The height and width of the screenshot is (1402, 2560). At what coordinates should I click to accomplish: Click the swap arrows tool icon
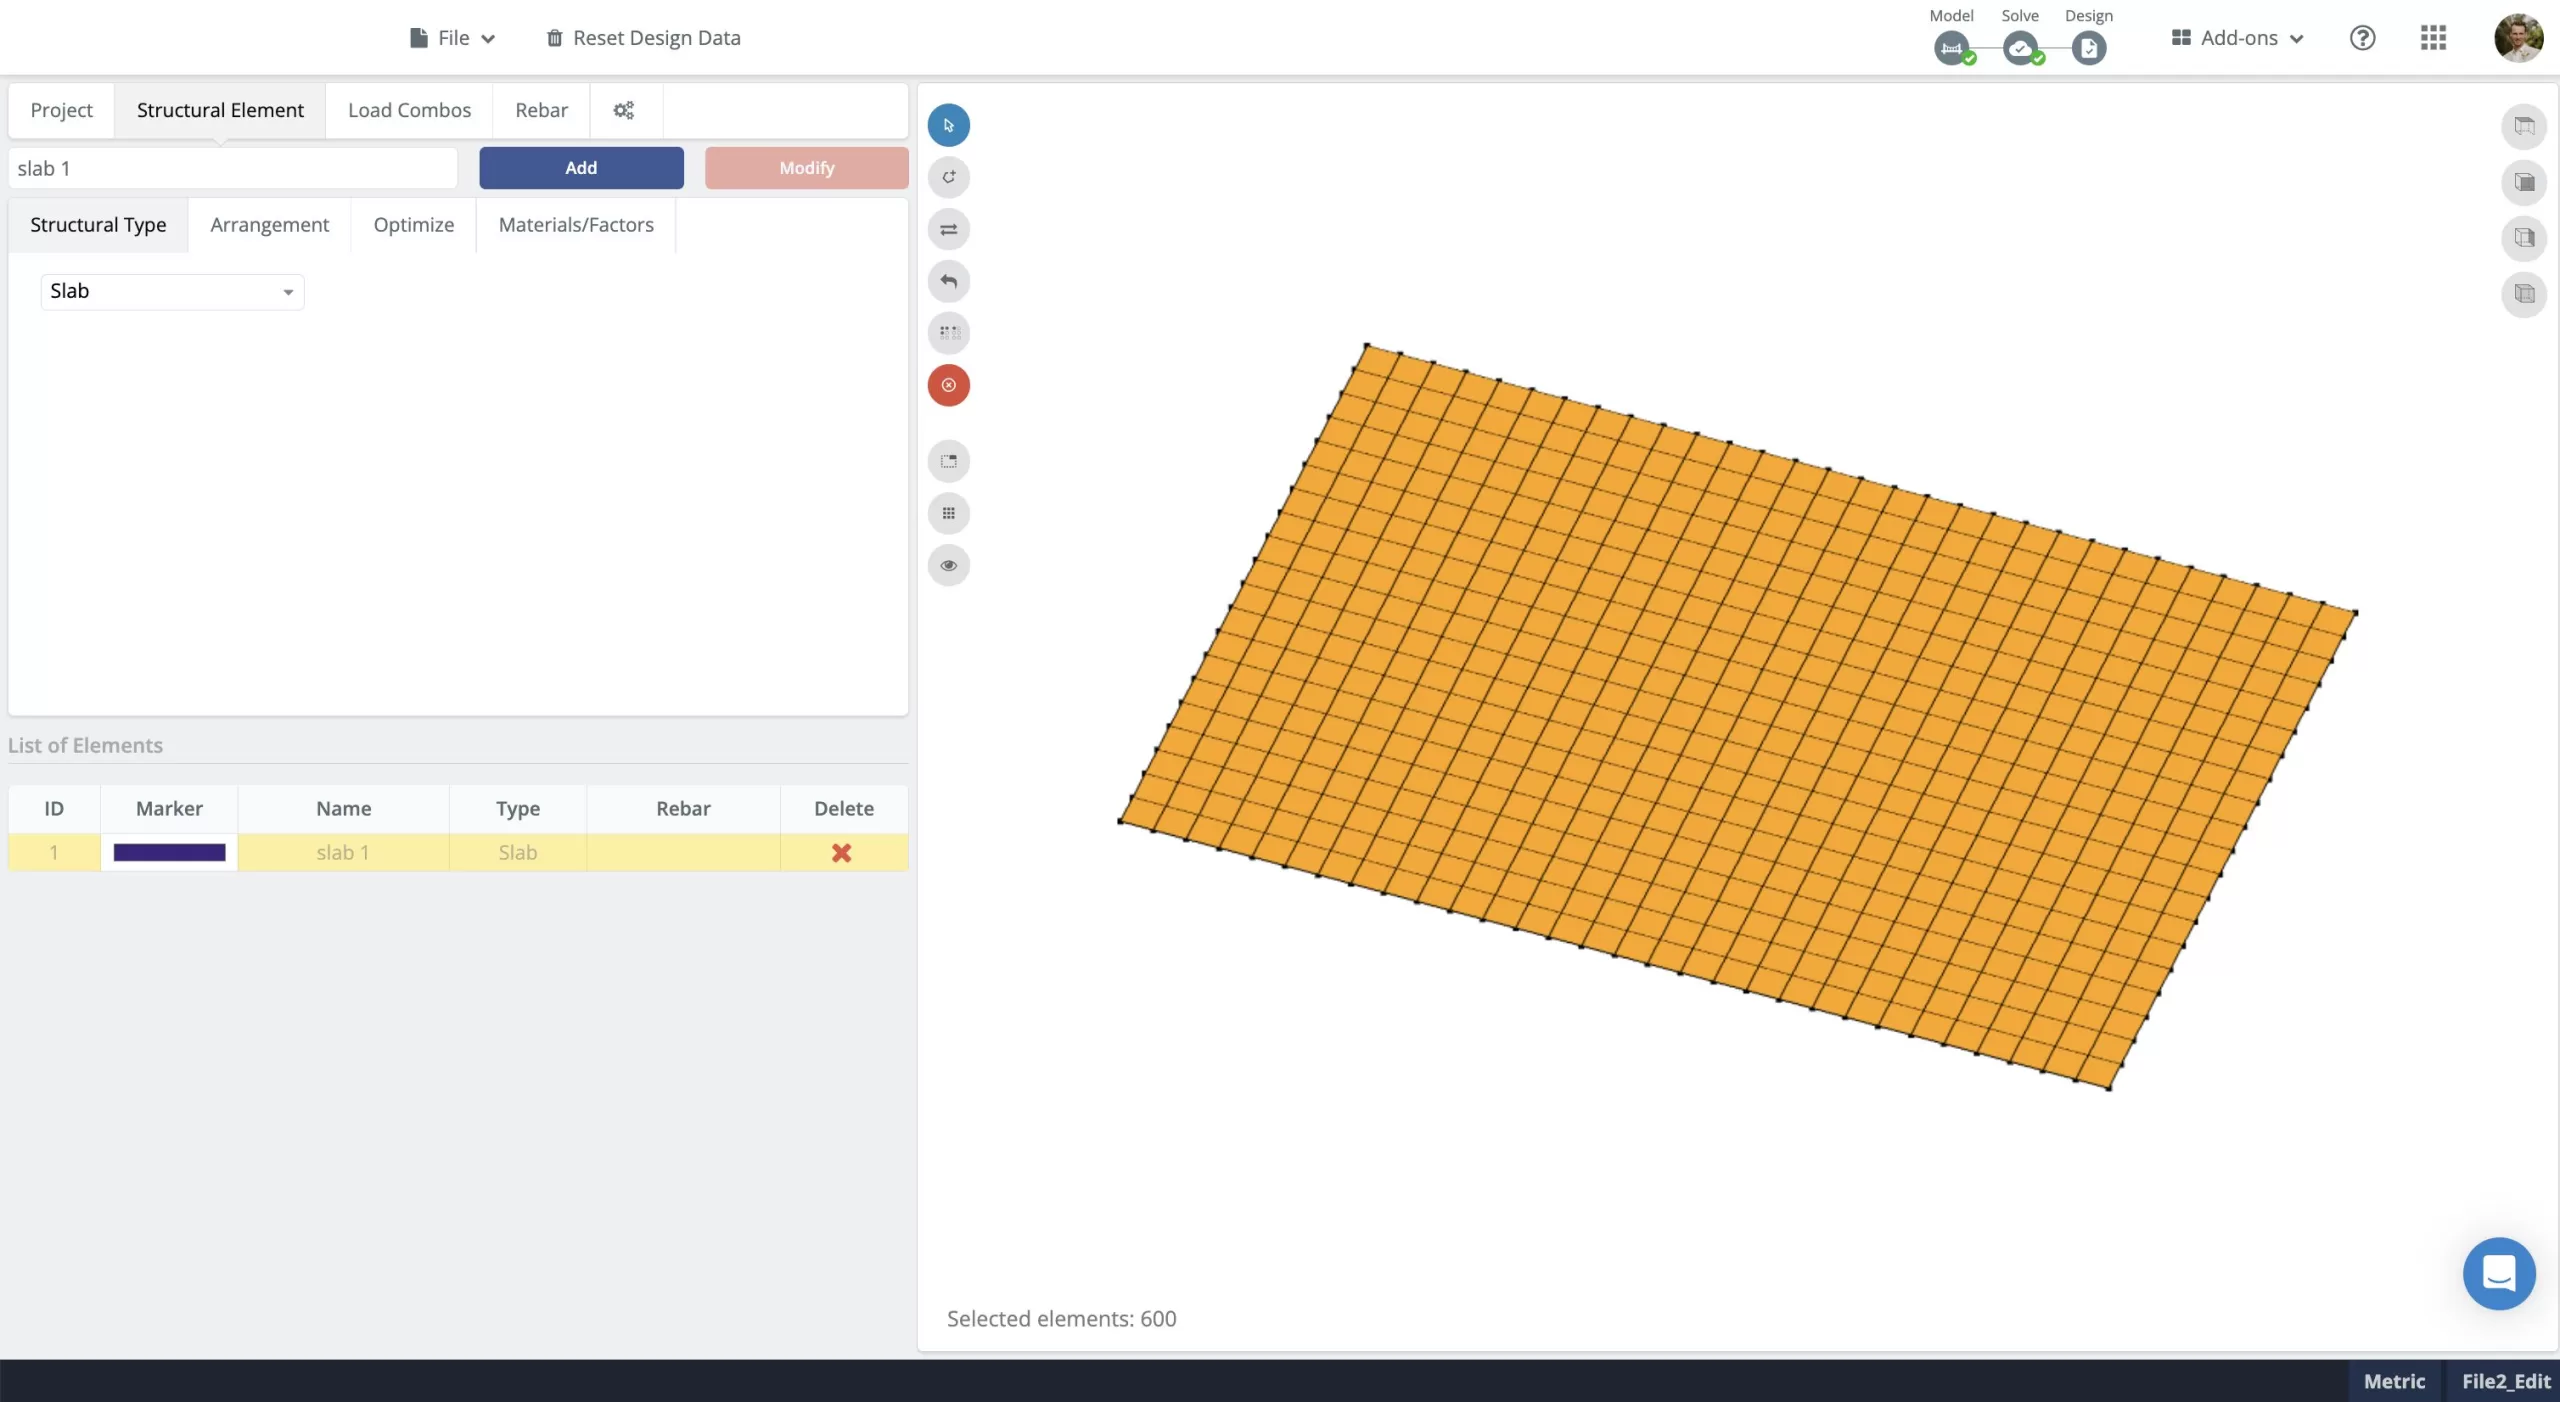tap(948, 229)
